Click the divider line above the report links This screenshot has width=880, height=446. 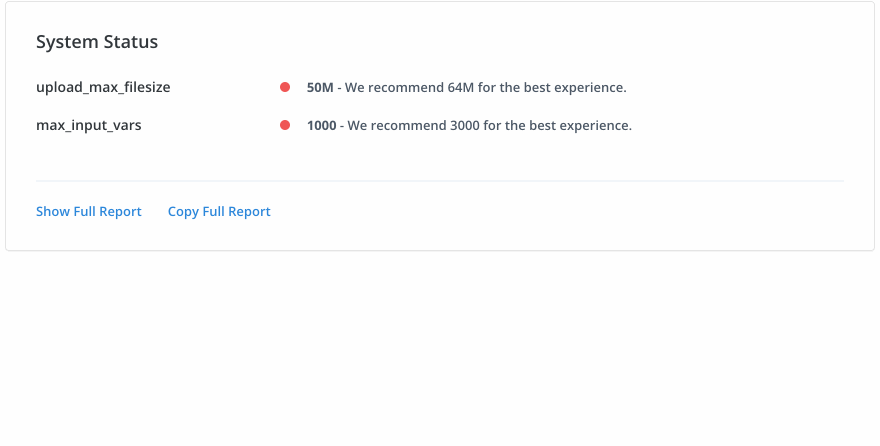(440, 181)
